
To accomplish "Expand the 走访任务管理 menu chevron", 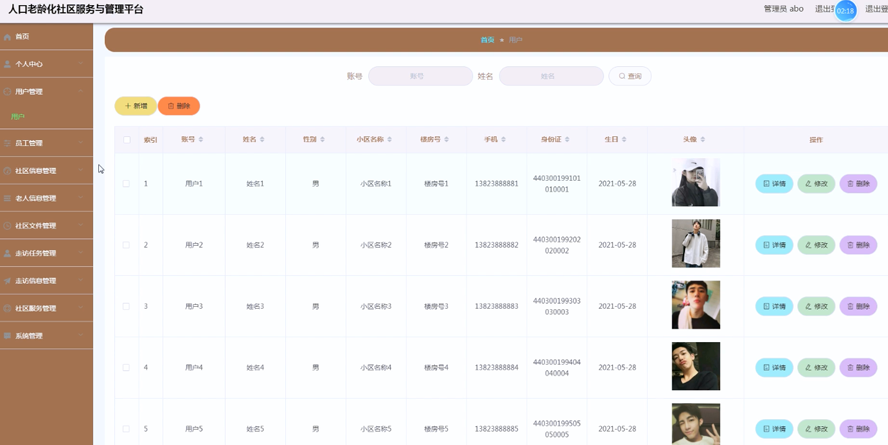I will [x=81, y=253].
